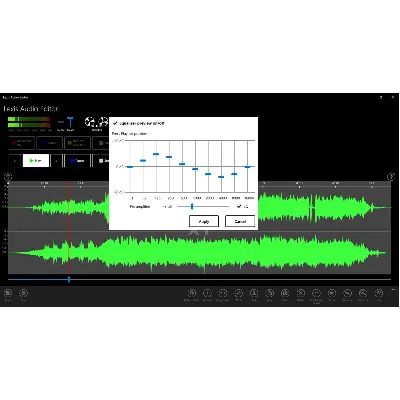Click the small button right of Play
This screenshot has height=400, width=400.
pyautogui.click(x=57, y=161)
